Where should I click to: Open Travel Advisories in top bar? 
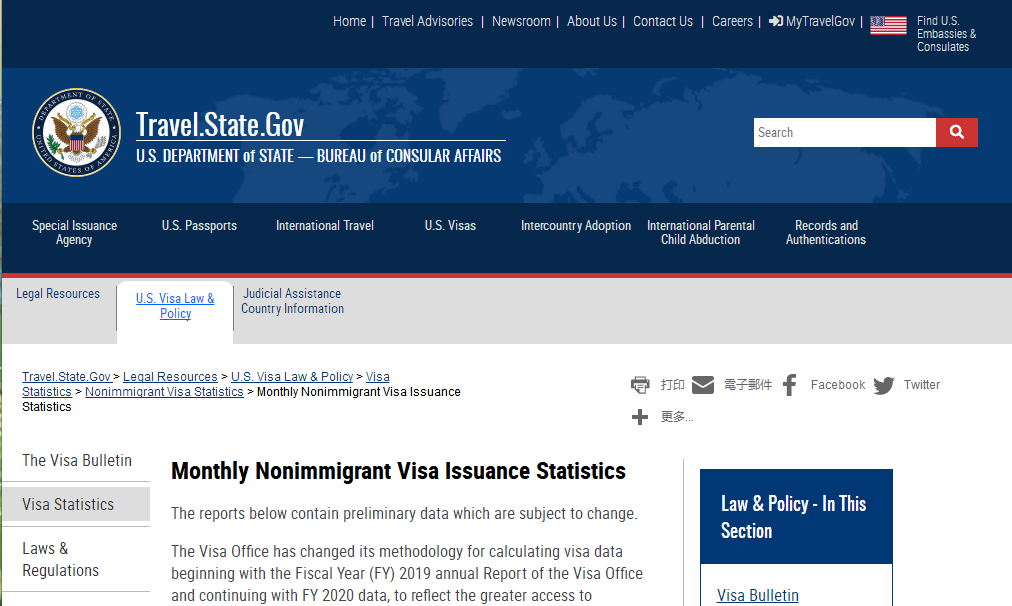[x=427, y=21]
